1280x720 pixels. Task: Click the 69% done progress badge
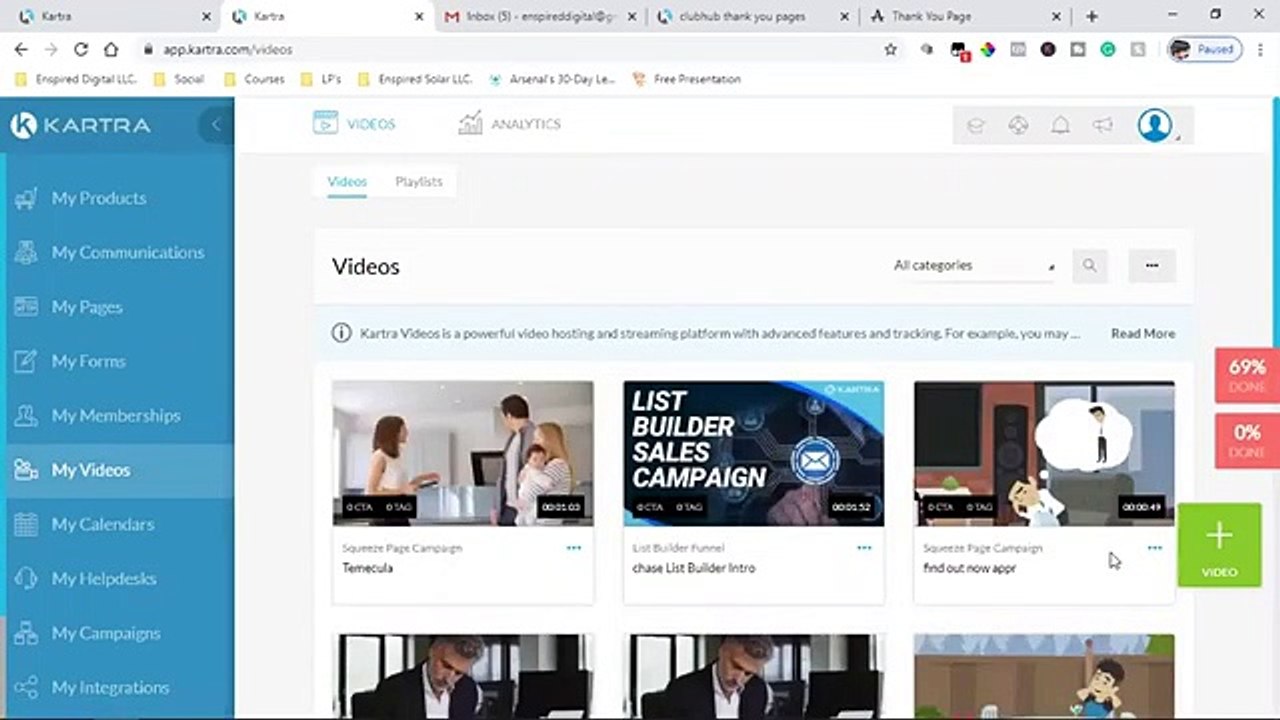pos(1247,376)
